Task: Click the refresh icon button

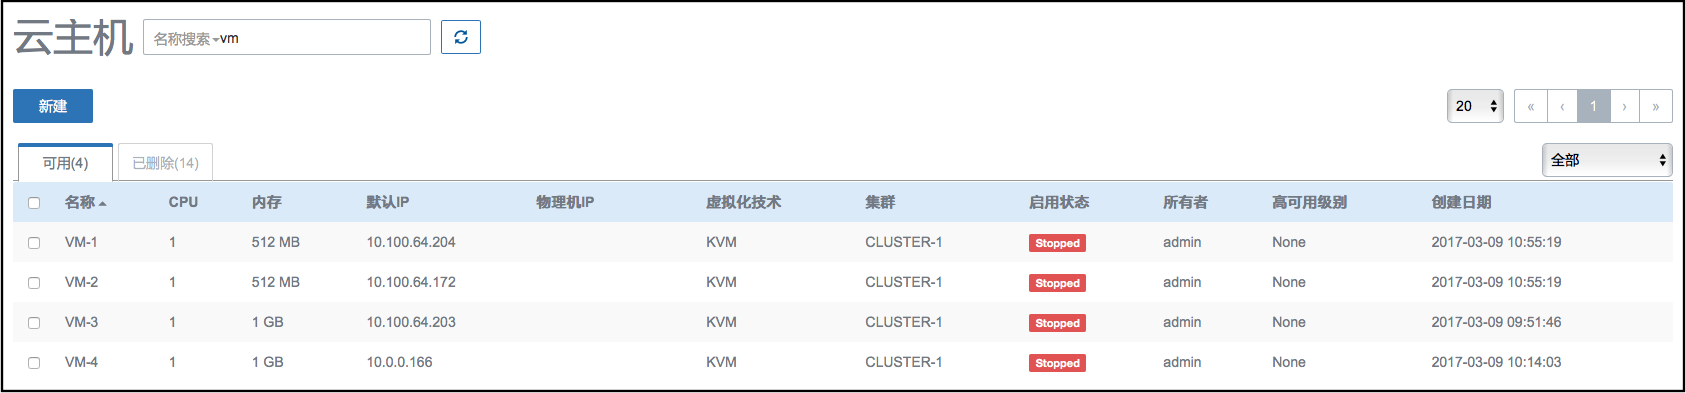Action: [x=461, y=37]
